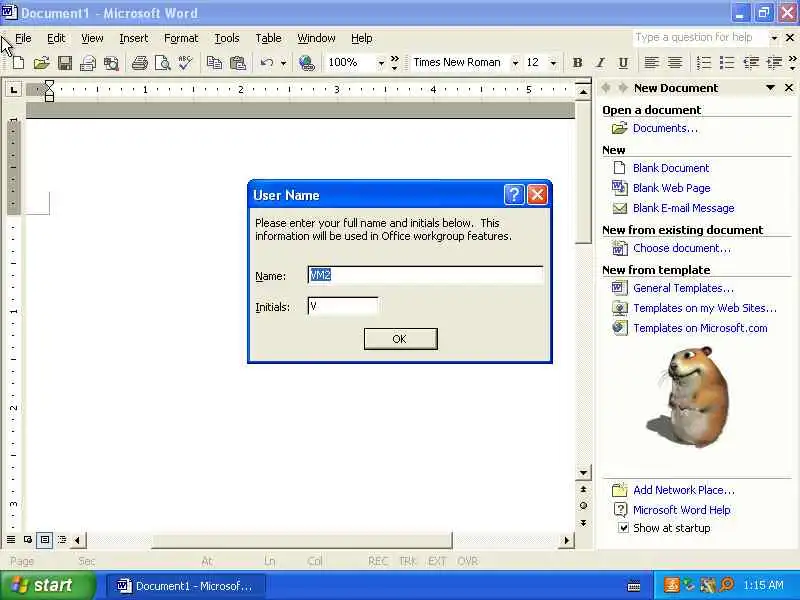The height and width of the screenshot is (600, 800).
Task: Open Print Preview from toolbar
Action: pyautogui.click(x=162, y=63)
